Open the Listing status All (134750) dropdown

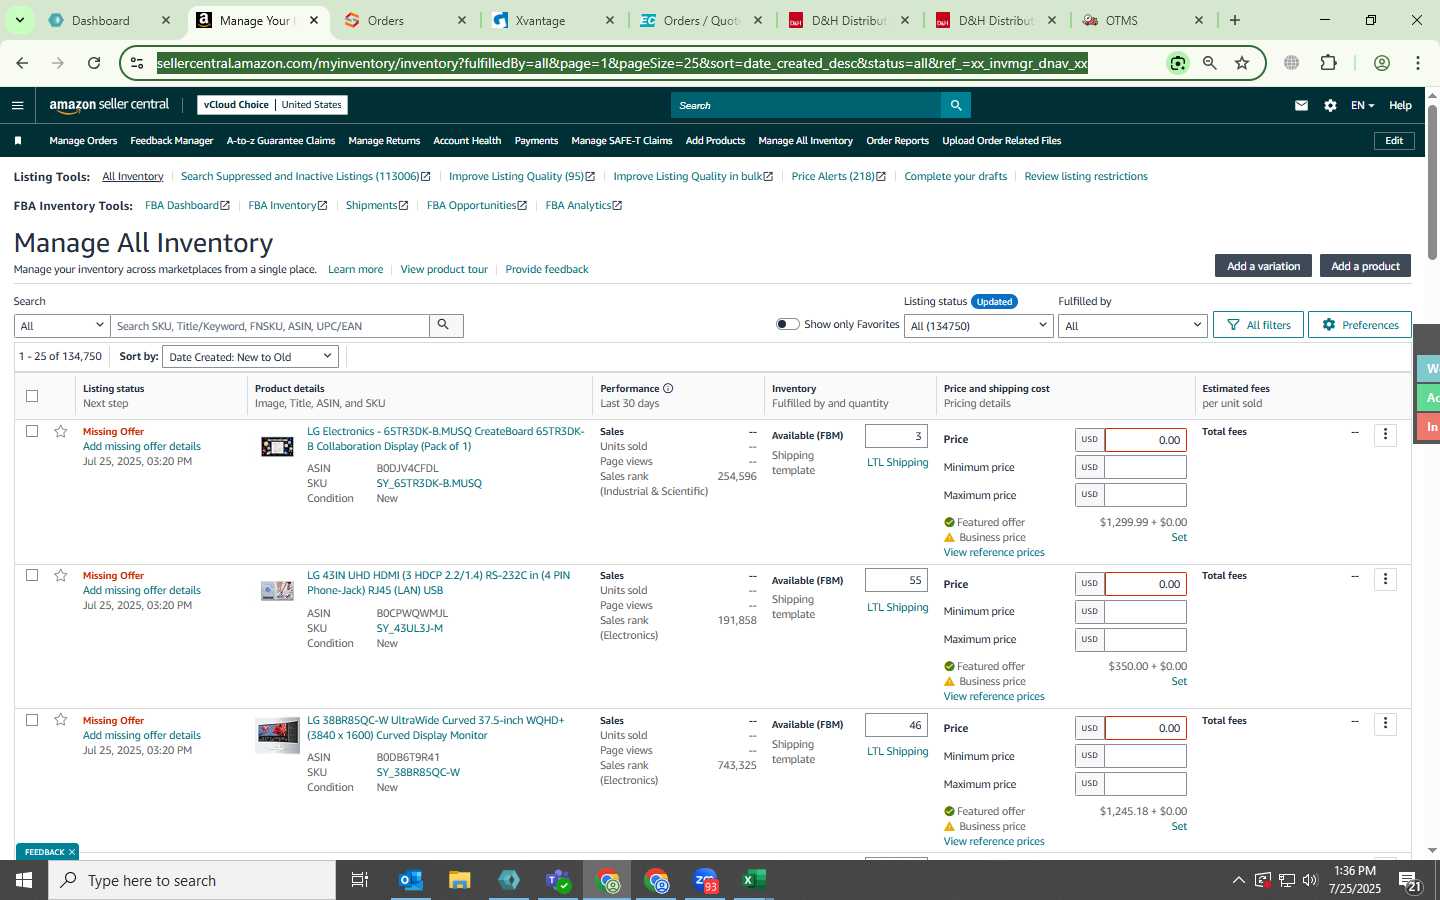978,326
